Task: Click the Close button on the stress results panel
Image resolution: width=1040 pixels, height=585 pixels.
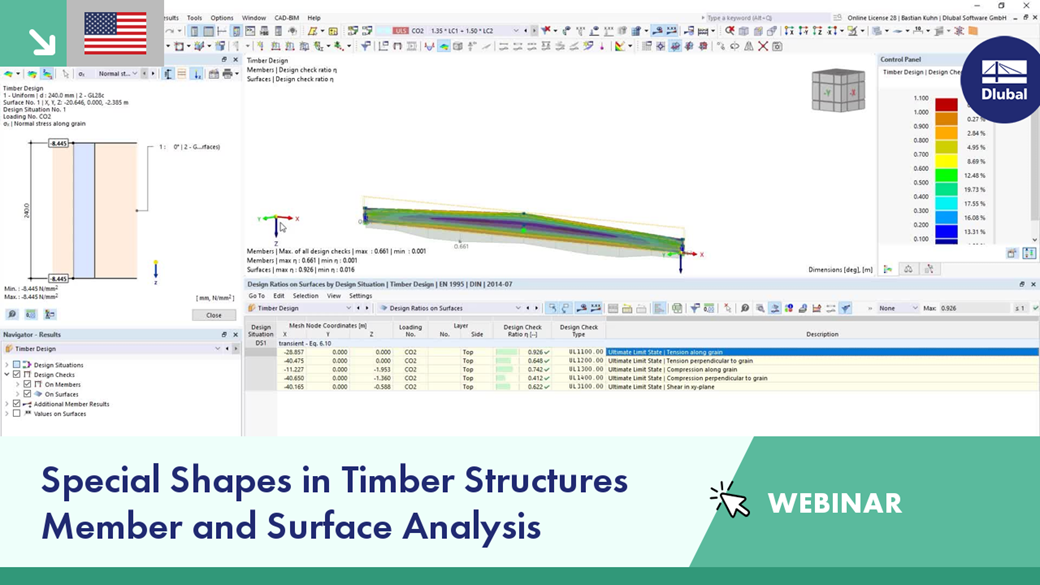Action: 214,315
